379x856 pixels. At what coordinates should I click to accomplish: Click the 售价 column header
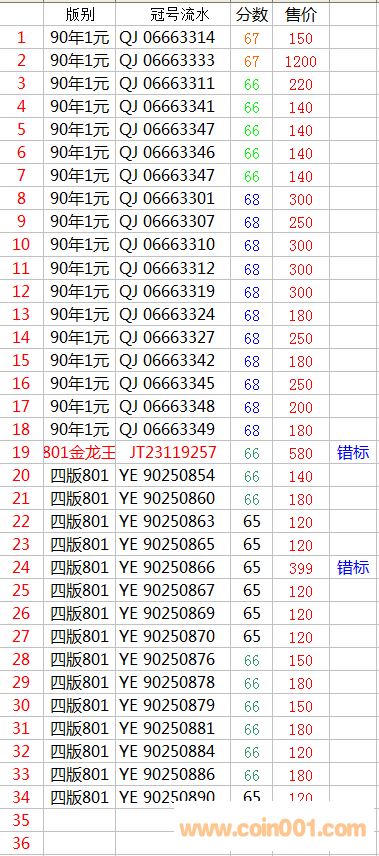pyautogui.click(x=301, y=15)
